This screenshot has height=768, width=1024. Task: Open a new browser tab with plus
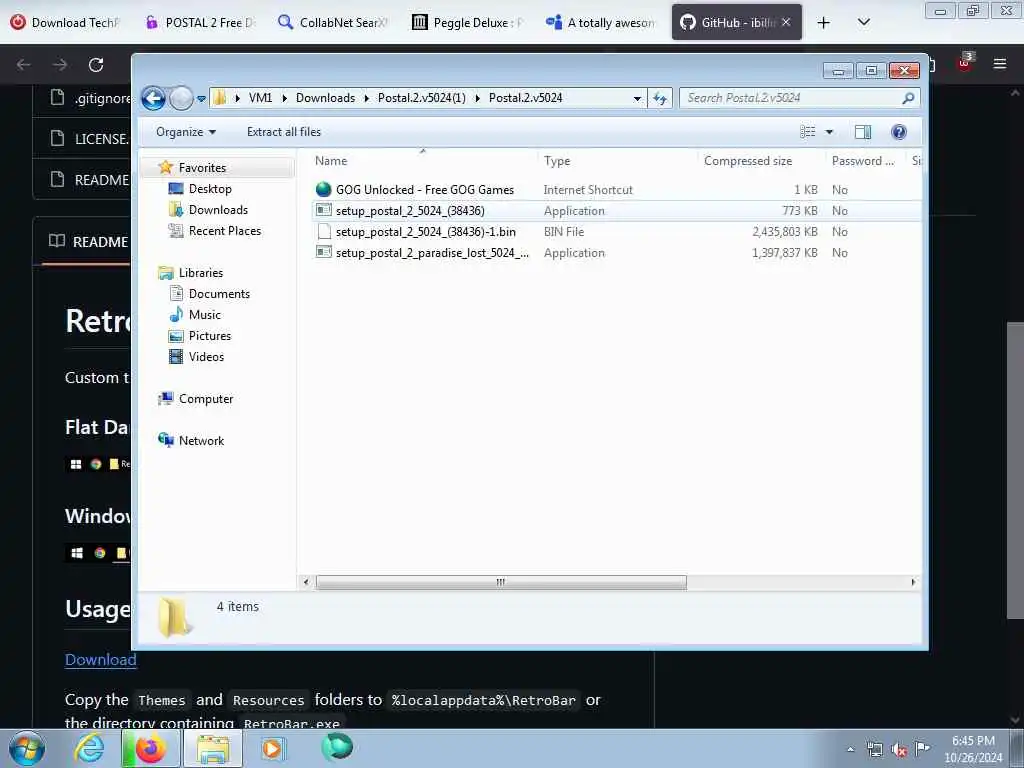(x=824, y=23)
